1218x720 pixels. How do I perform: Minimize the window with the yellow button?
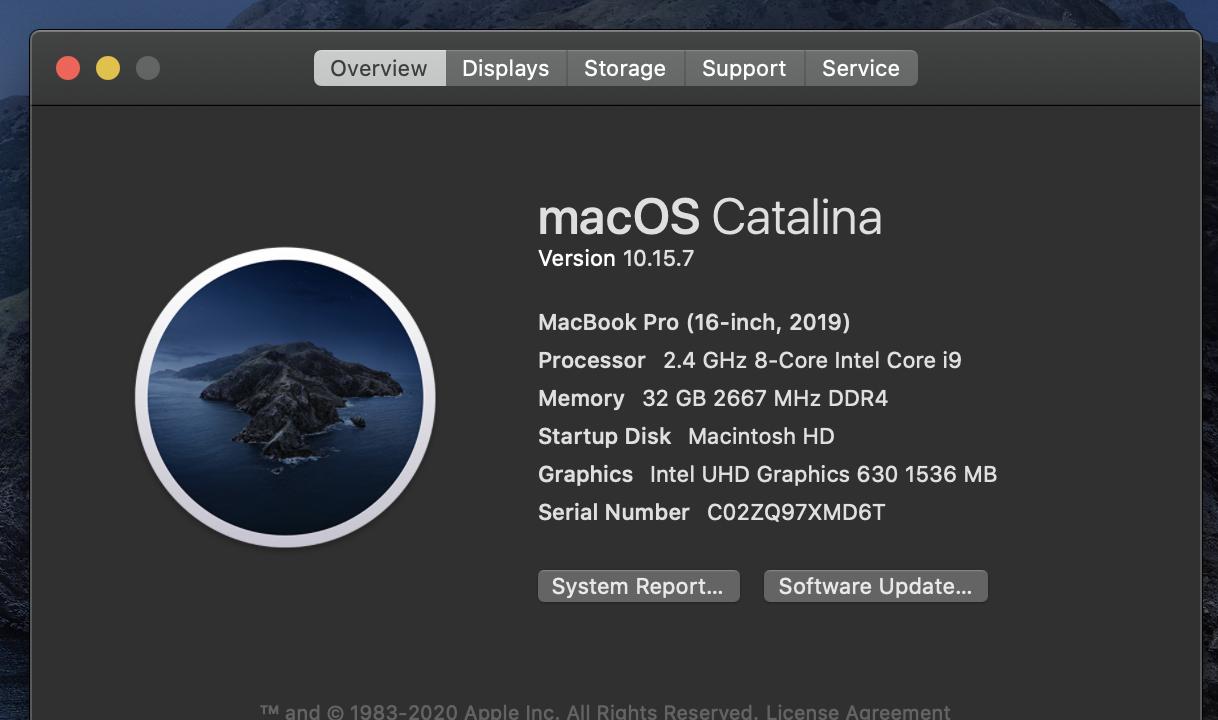click(x=108, y=68)
